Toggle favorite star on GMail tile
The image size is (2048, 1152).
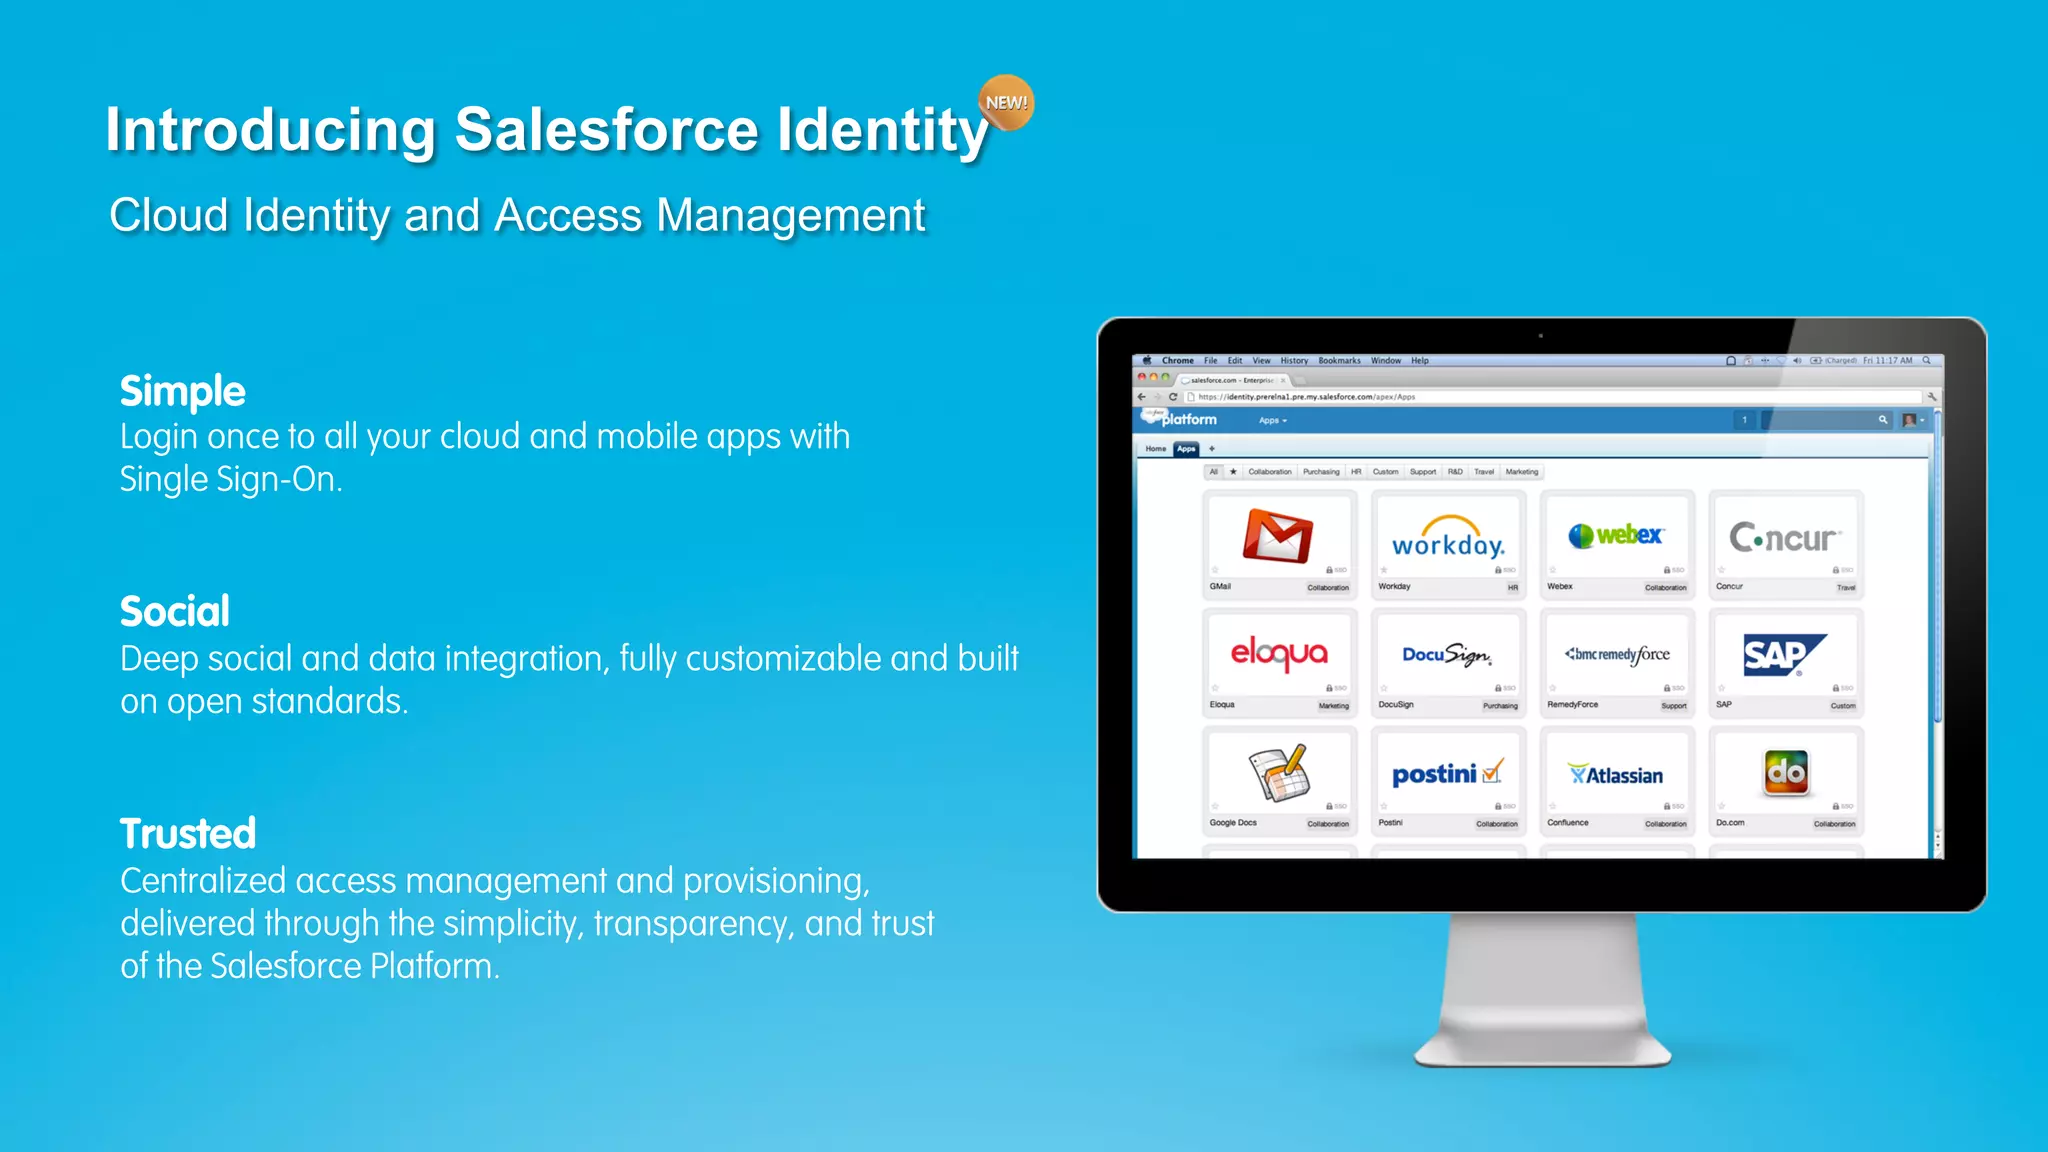tap(1216, 570)
